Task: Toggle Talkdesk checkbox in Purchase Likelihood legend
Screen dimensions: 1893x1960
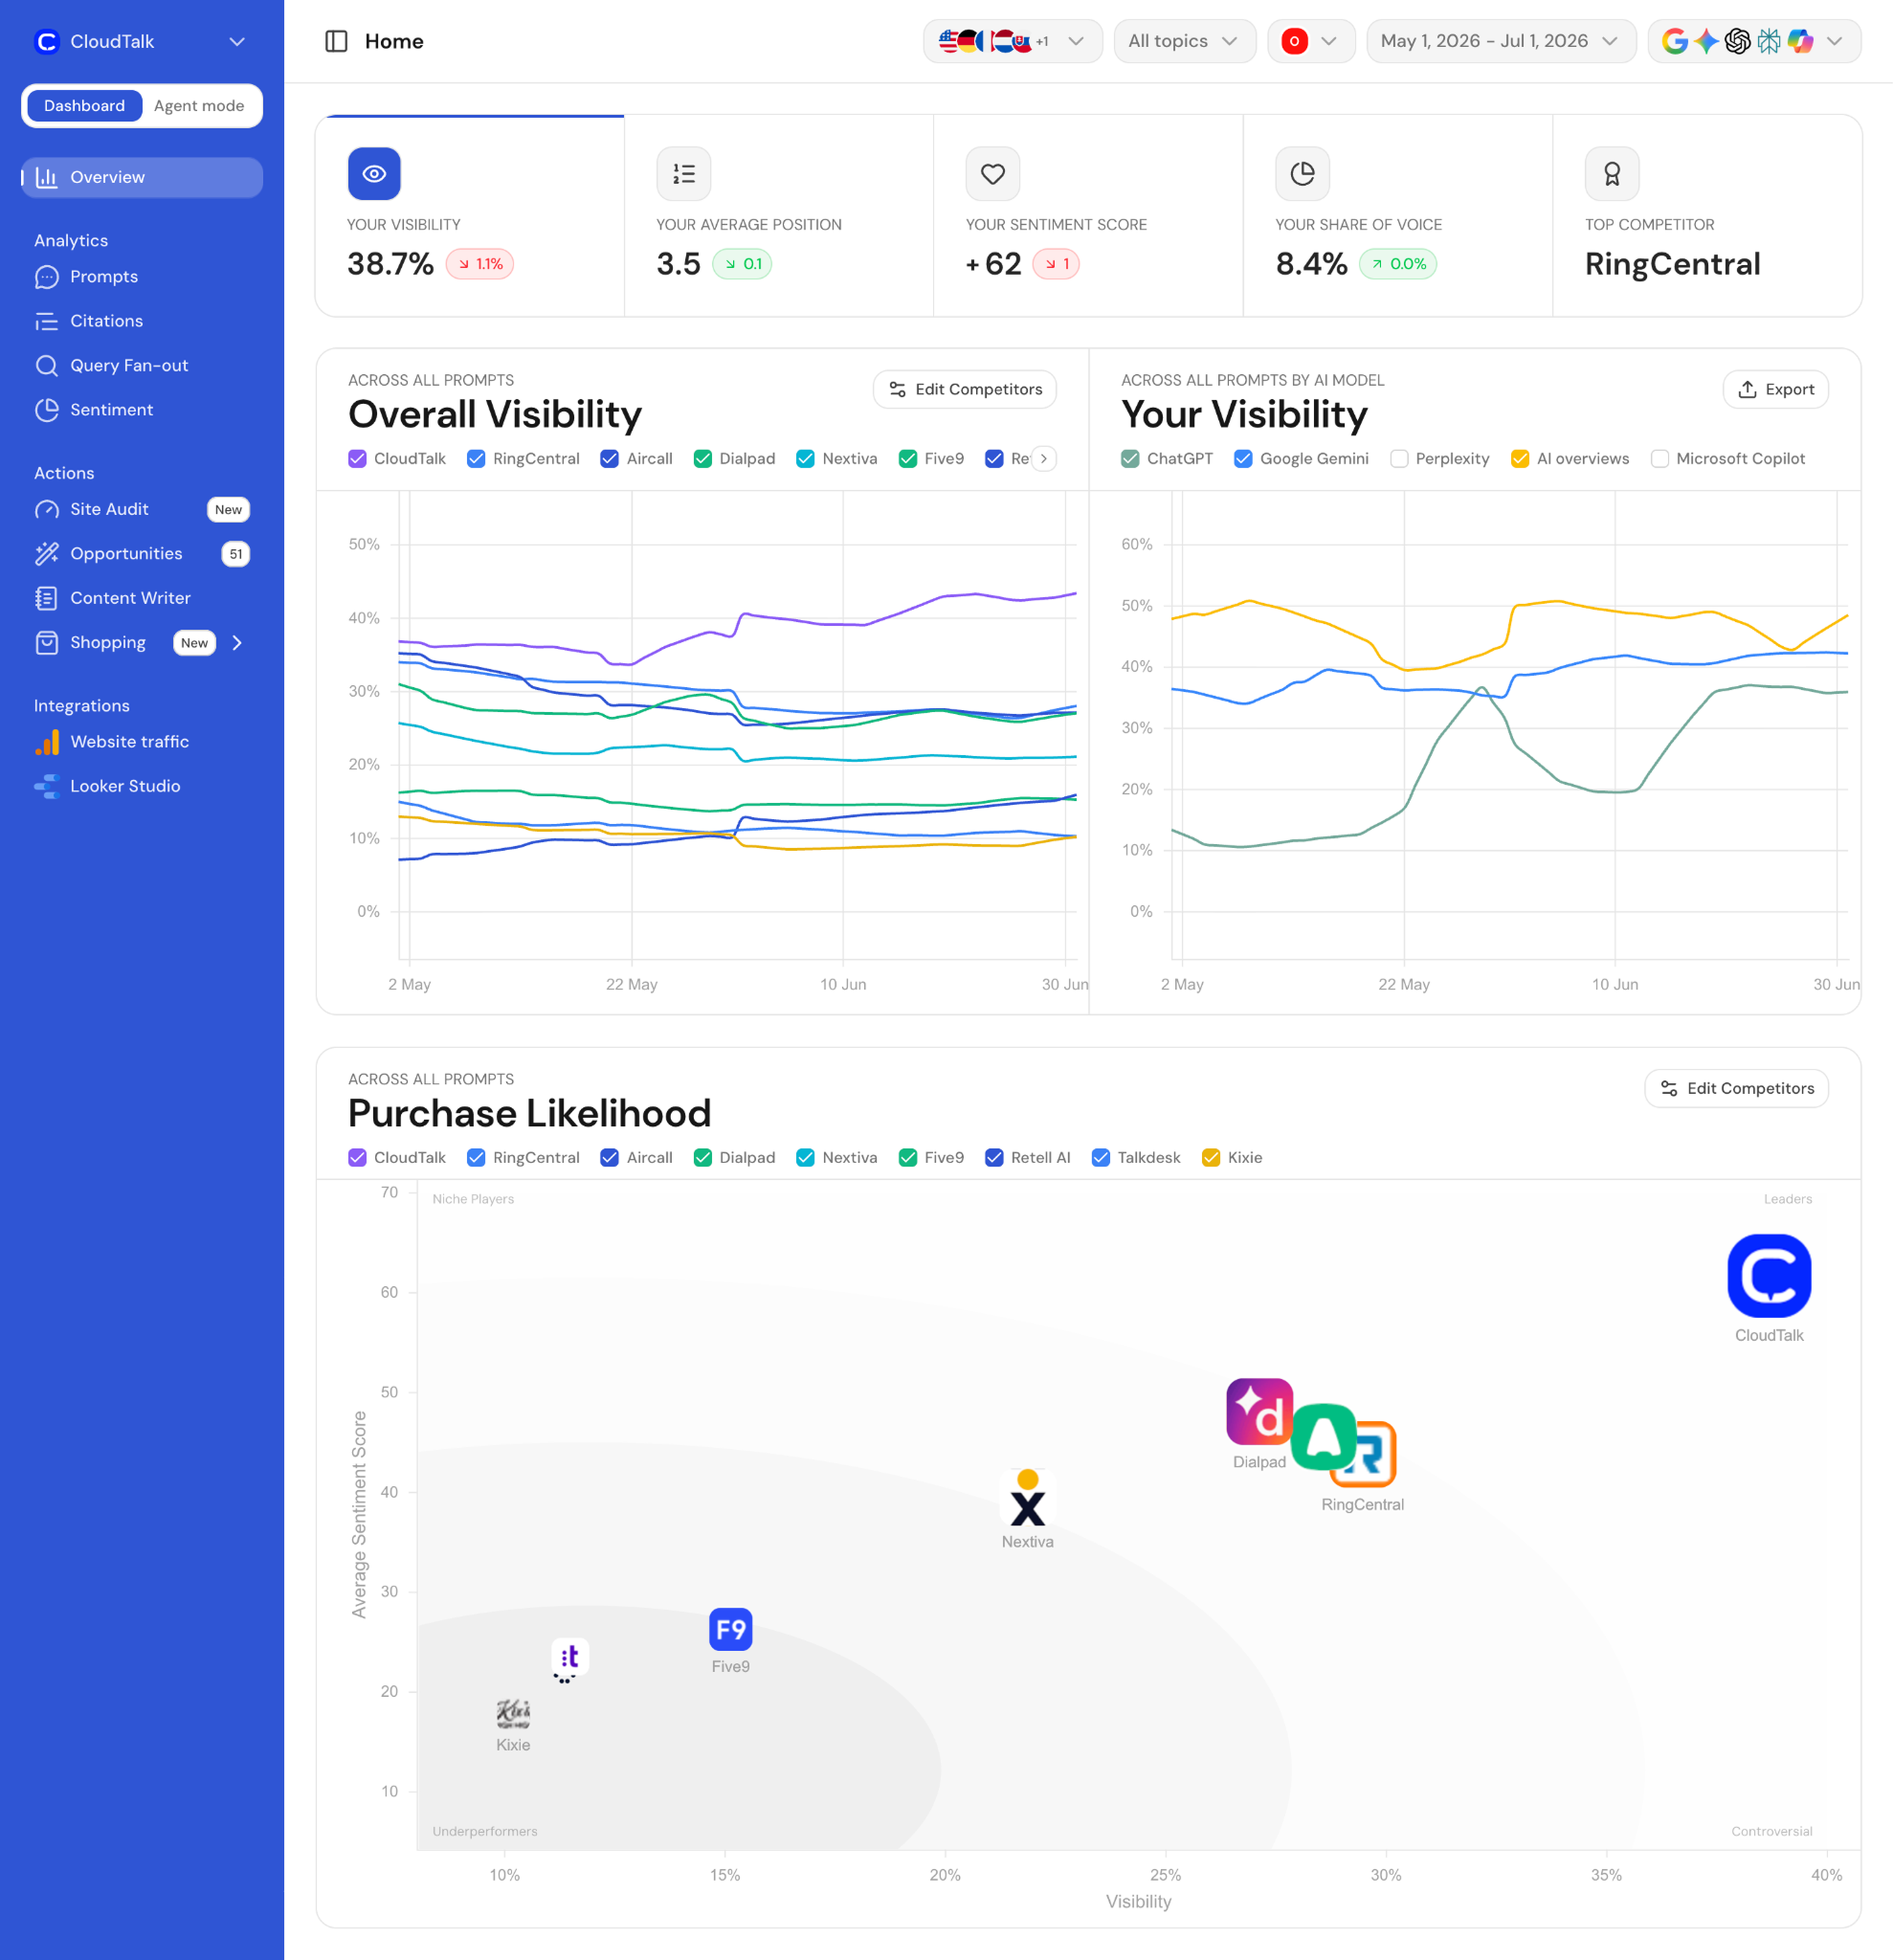Action: click(1100, 1158)
